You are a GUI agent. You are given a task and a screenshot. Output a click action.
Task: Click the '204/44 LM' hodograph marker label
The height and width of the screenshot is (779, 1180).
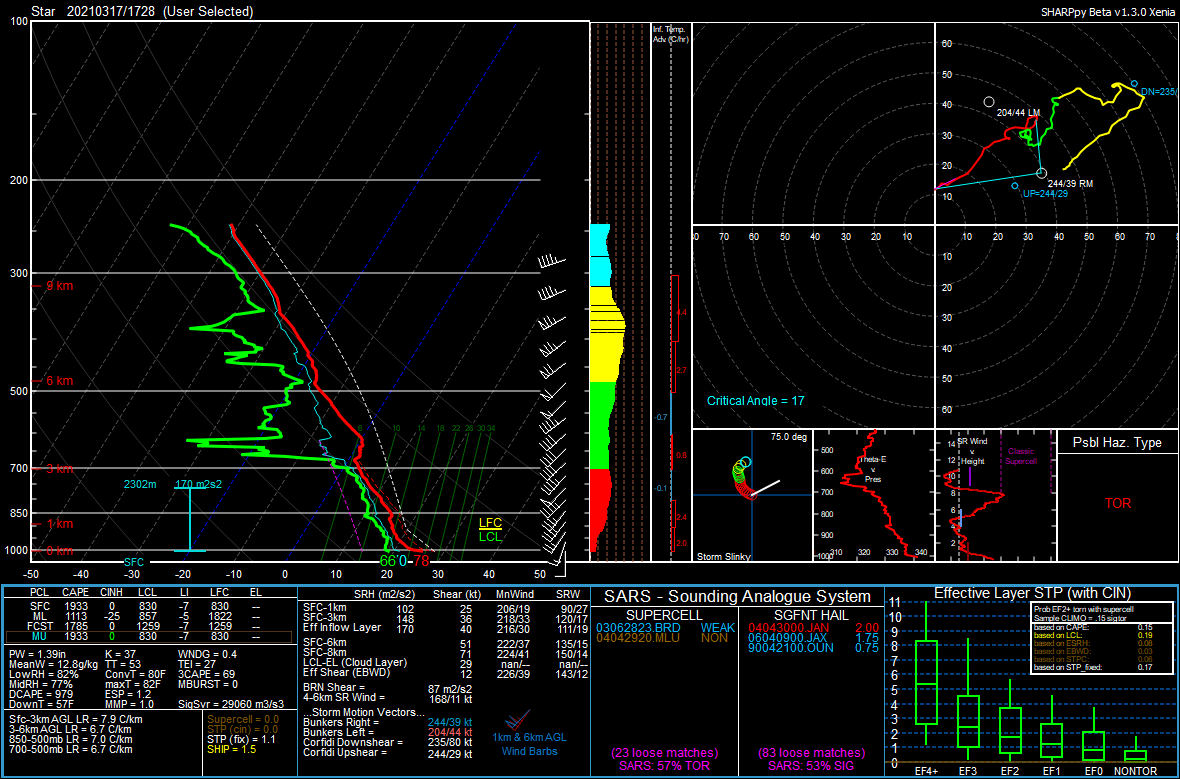[1018, 112]
